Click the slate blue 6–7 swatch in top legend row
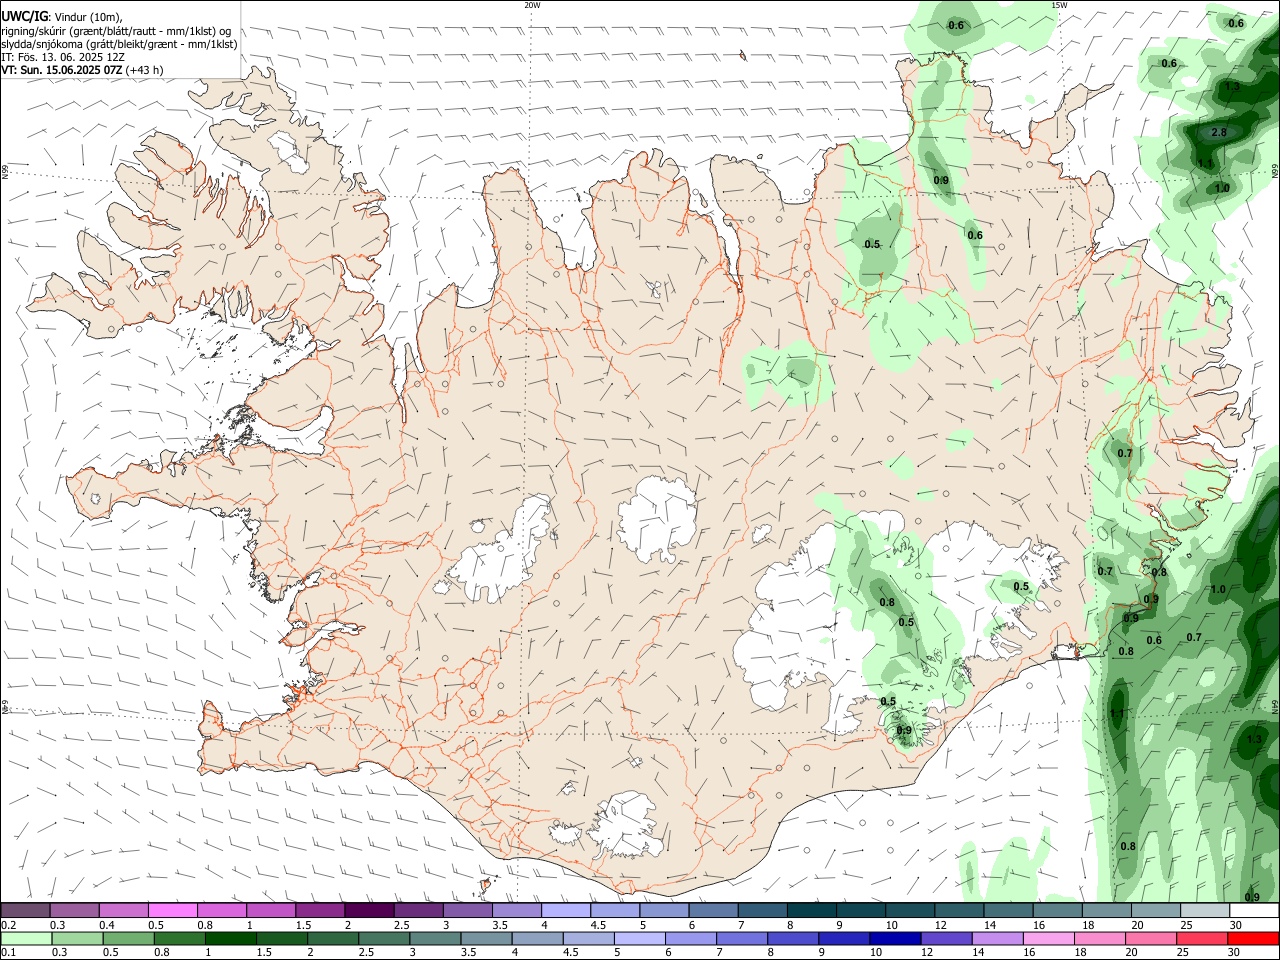The image size is (1280, 960). 712,910
